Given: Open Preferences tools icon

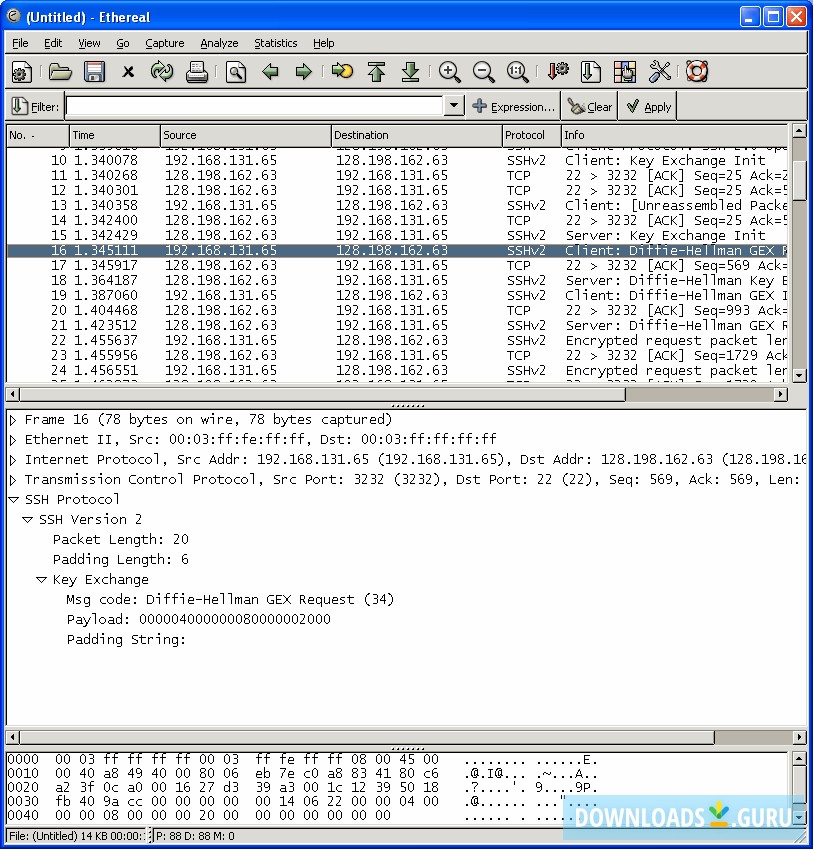Looking at the screenshot, I should coord(660,72).
